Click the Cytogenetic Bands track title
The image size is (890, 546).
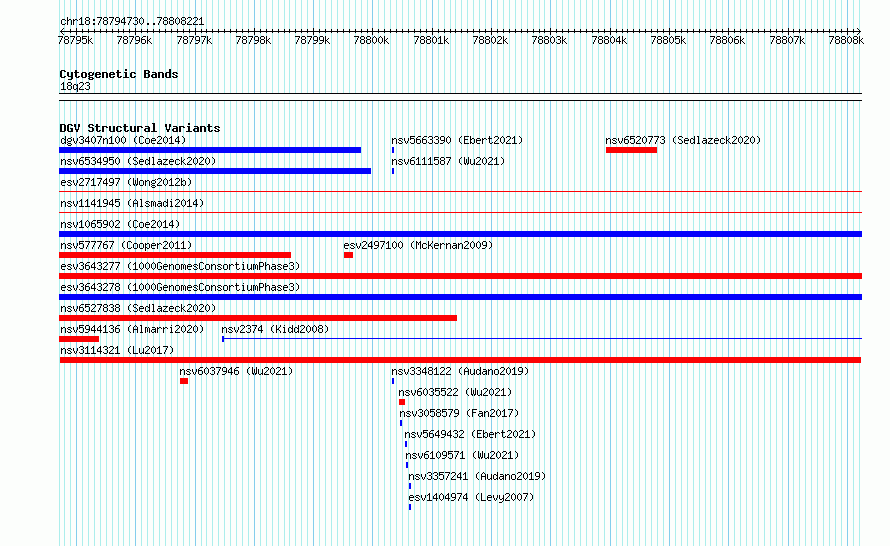[x=119, y=74]
